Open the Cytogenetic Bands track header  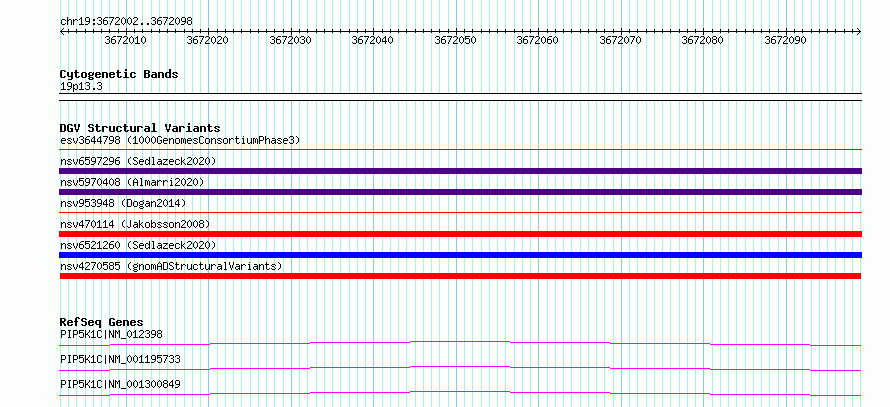pyautogui.click(x=119, y=74)
